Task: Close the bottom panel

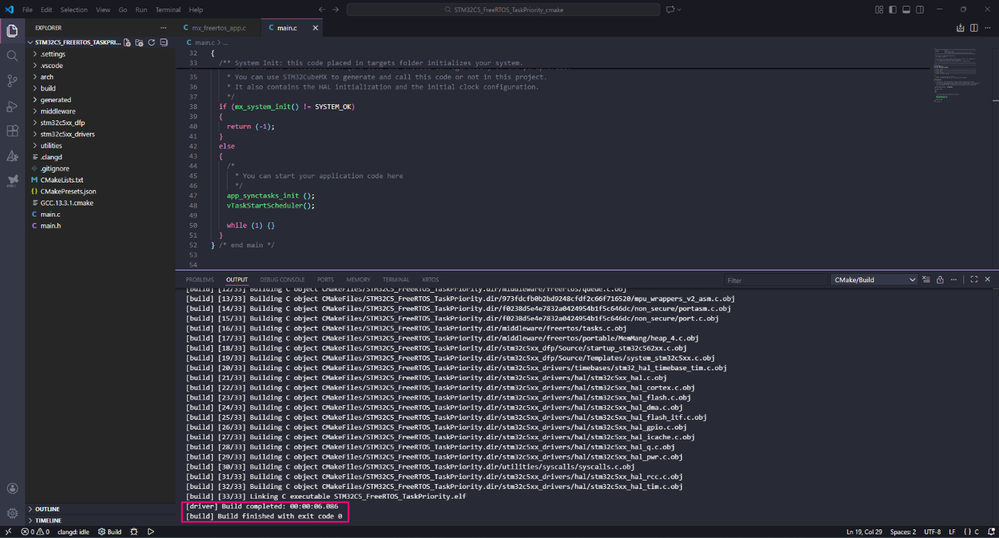Action: pyautogui.click(x=988, y=280)
